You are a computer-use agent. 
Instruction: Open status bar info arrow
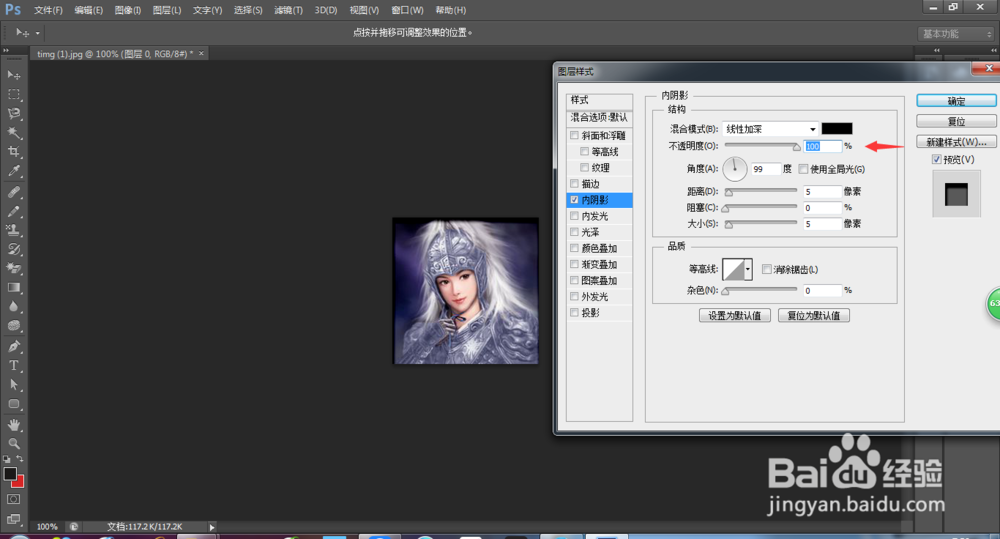(x=212, y=527)
